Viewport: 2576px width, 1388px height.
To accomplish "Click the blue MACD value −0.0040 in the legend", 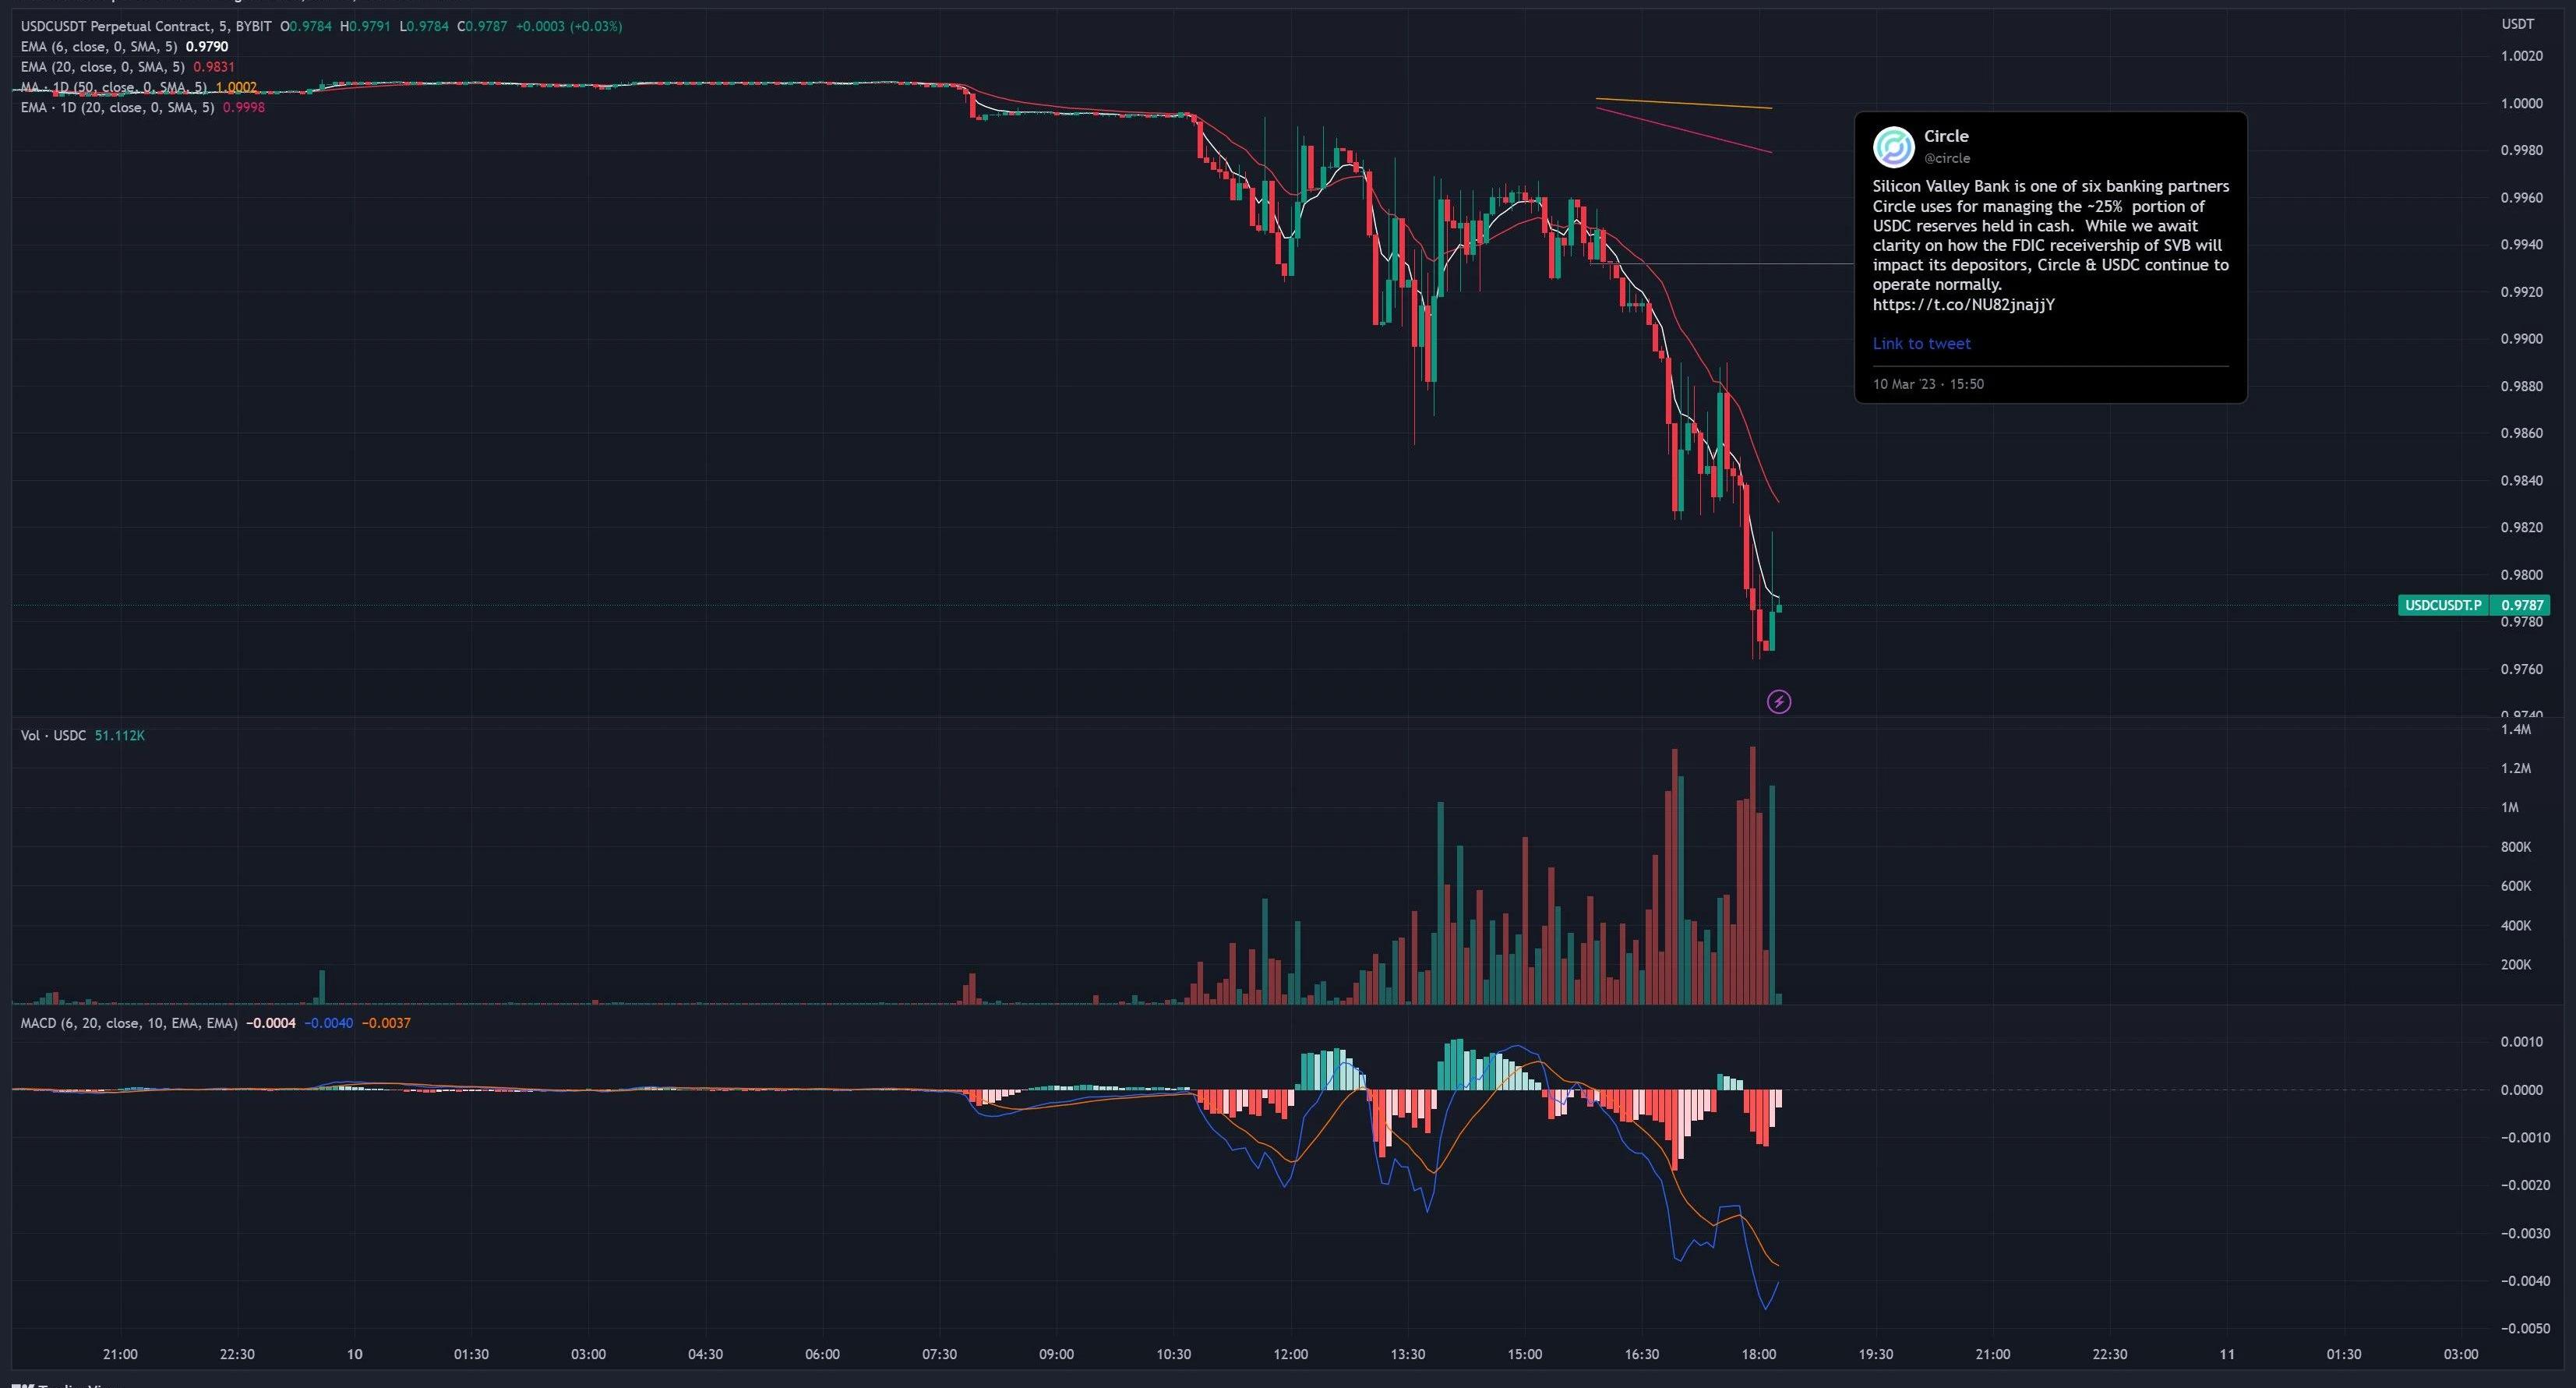I will click(328, 1023).
